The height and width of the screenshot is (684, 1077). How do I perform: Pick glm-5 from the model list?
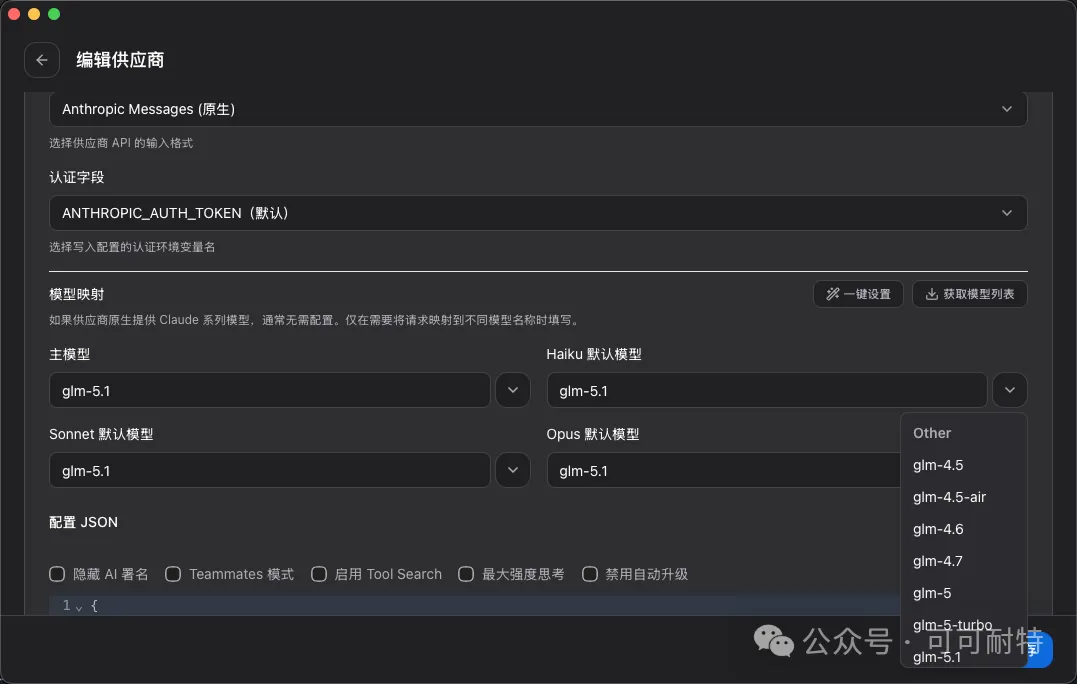point(963,593)
